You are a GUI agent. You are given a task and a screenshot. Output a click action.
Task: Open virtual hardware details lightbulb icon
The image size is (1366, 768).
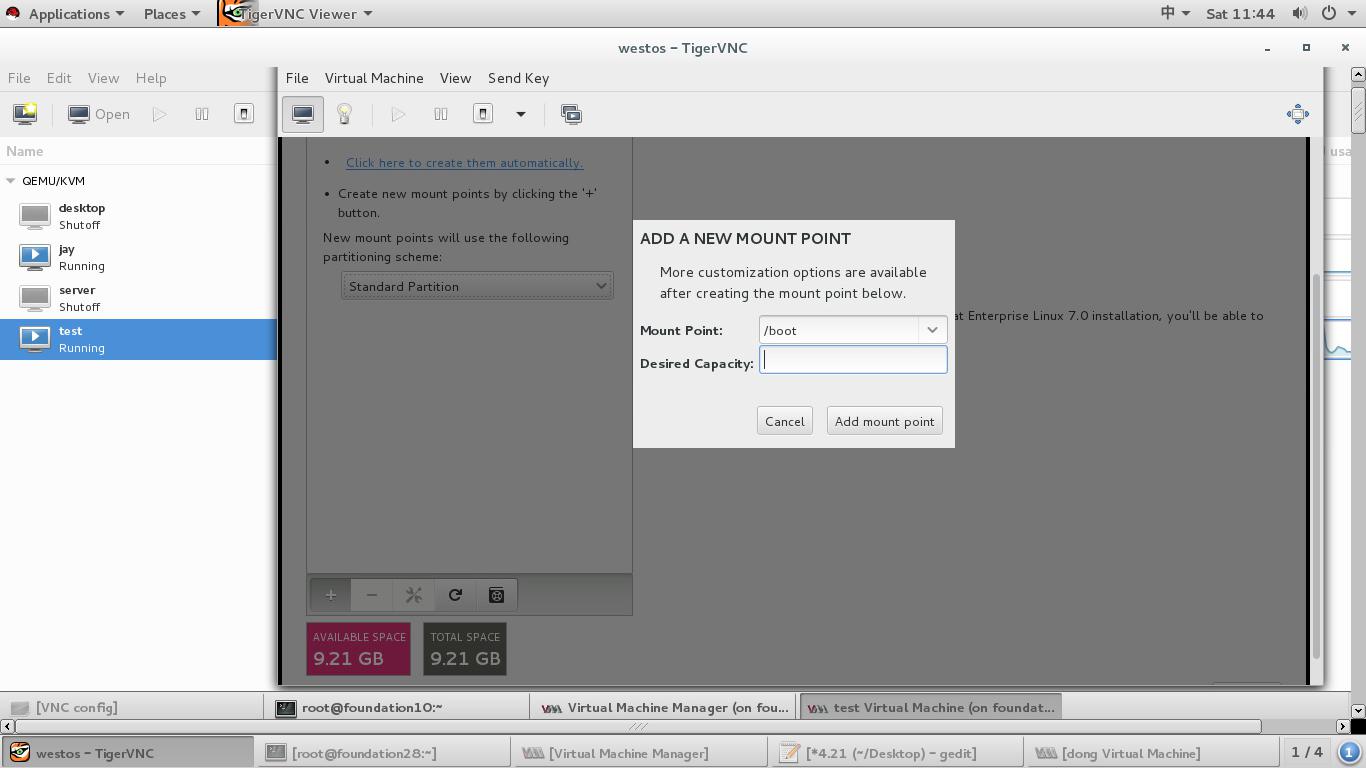[x=344, y=114]
